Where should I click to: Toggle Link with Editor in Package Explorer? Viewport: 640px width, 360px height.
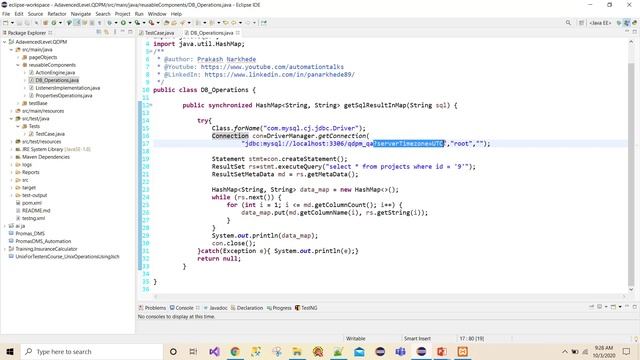pyautogui.click(x=107, y=32)
